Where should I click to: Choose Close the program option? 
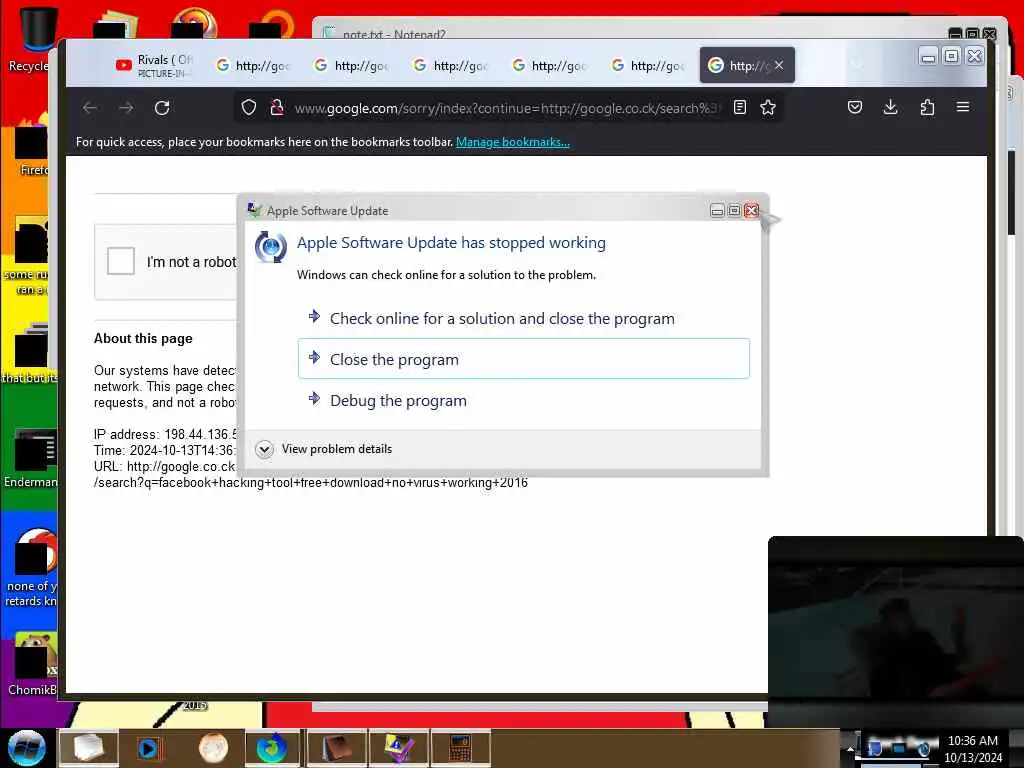pyautogui.click(x=524, y=359)
